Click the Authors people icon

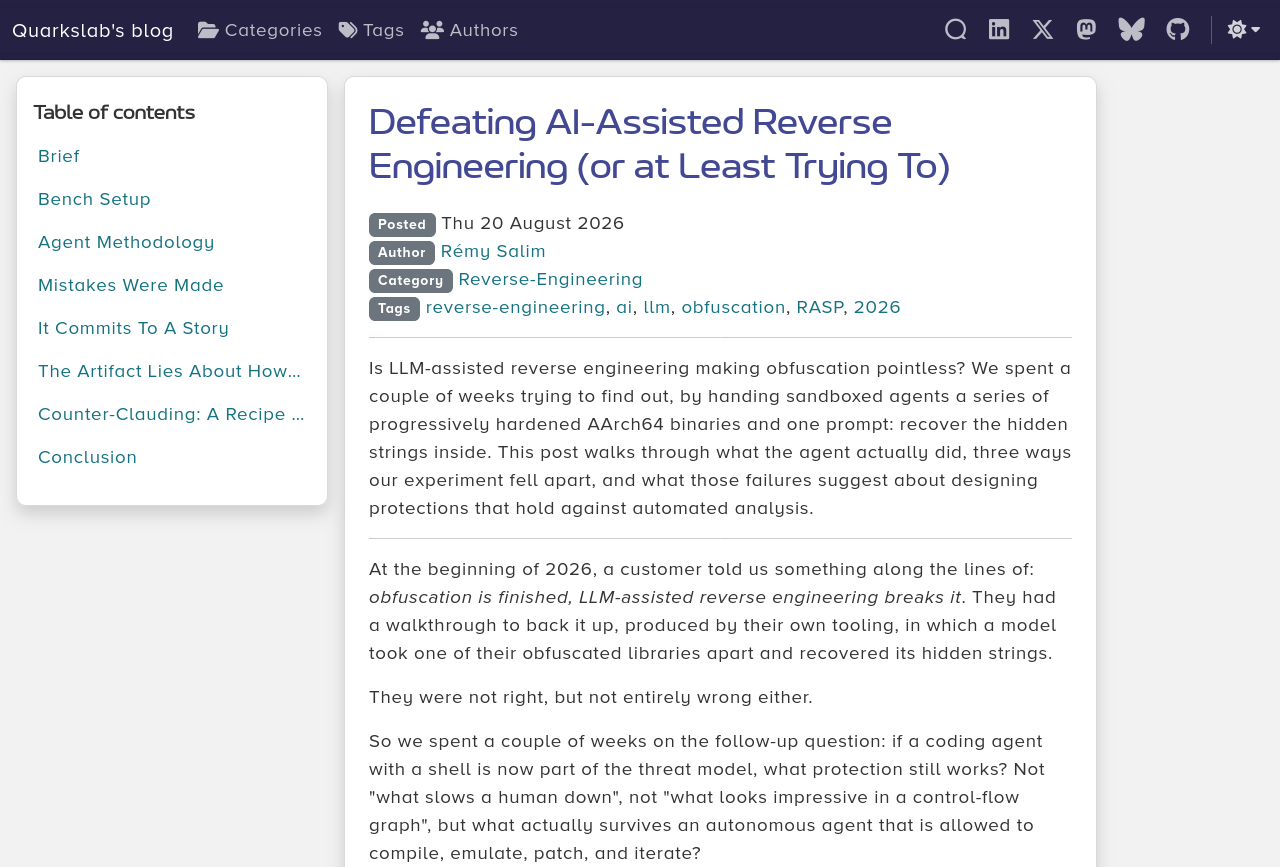[x=432, y=30]
